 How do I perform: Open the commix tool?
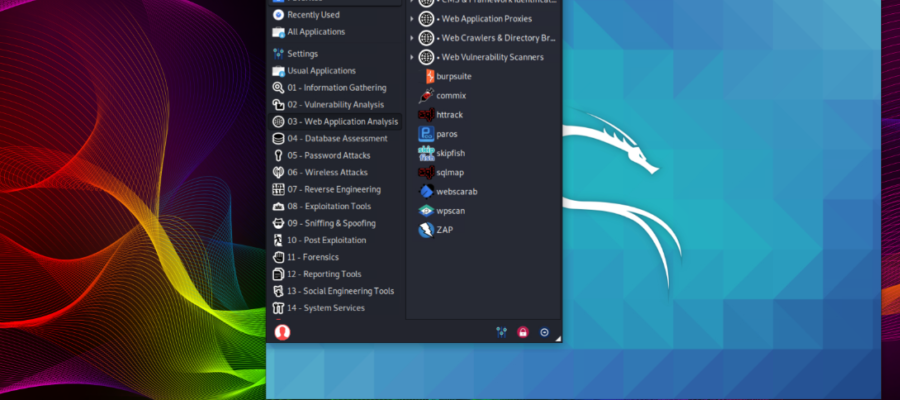click(x=442, y=95)
